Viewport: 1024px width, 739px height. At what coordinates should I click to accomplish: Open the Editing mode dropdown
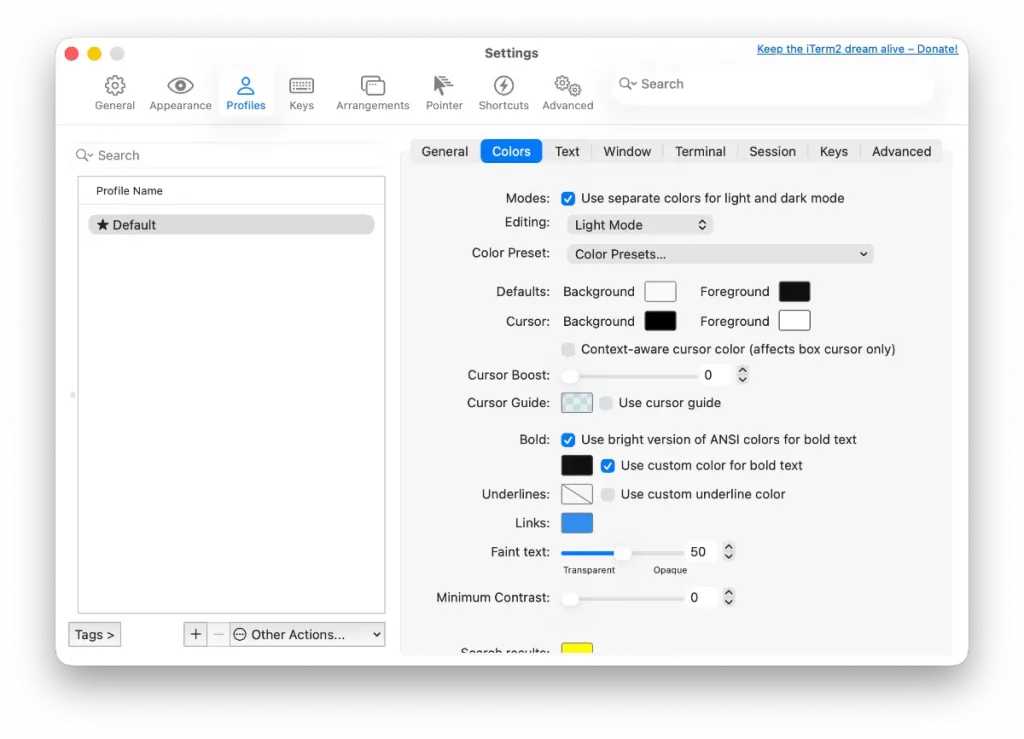click(639, 224)
